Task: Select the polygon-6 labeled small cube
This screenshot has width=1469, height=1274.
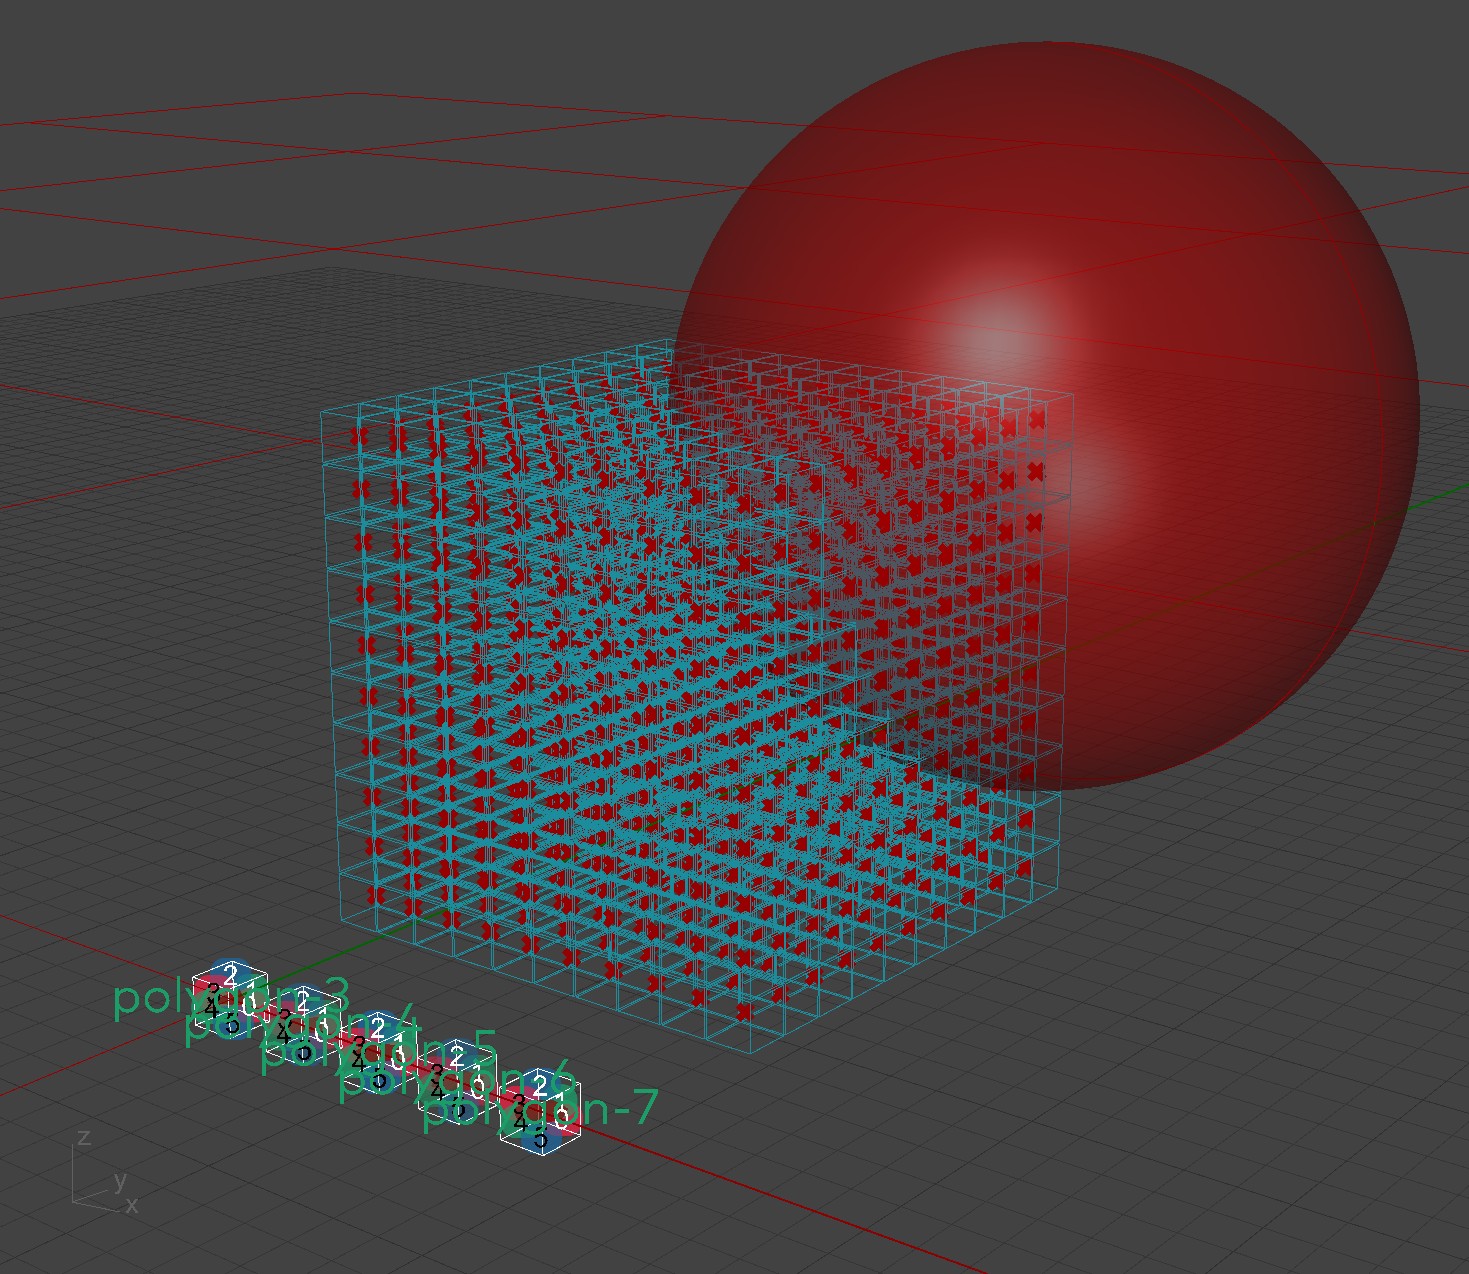Action: click(x=458, y=1081)
